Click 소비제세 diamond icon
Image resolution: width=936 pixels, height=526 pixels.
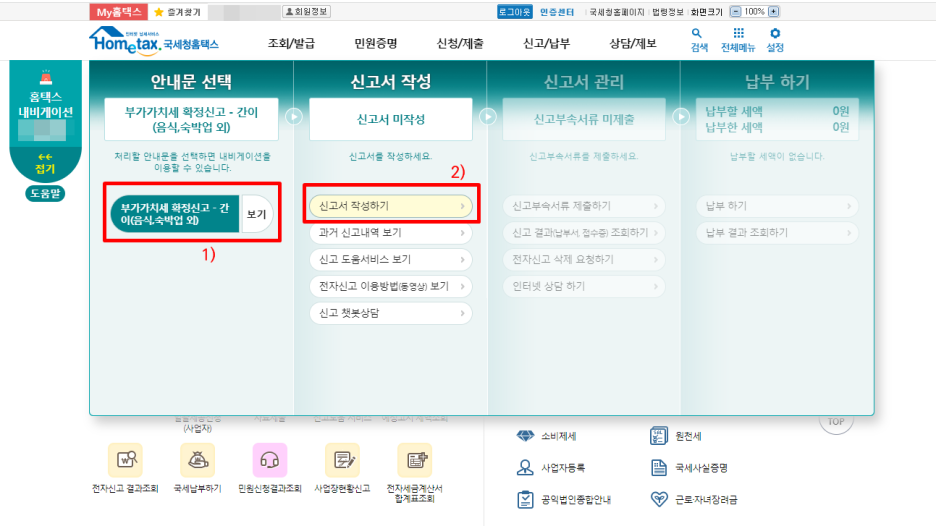525,436
